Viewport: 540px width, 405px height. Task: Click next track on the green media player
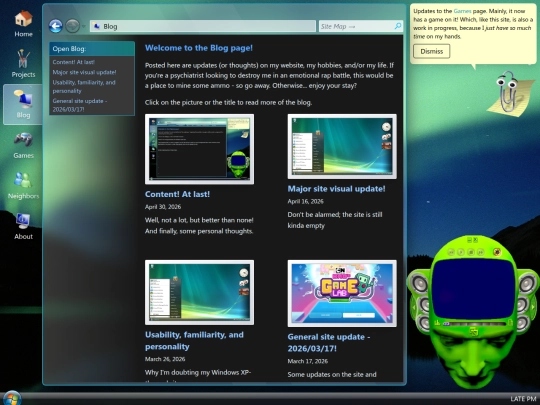(481, 252)
